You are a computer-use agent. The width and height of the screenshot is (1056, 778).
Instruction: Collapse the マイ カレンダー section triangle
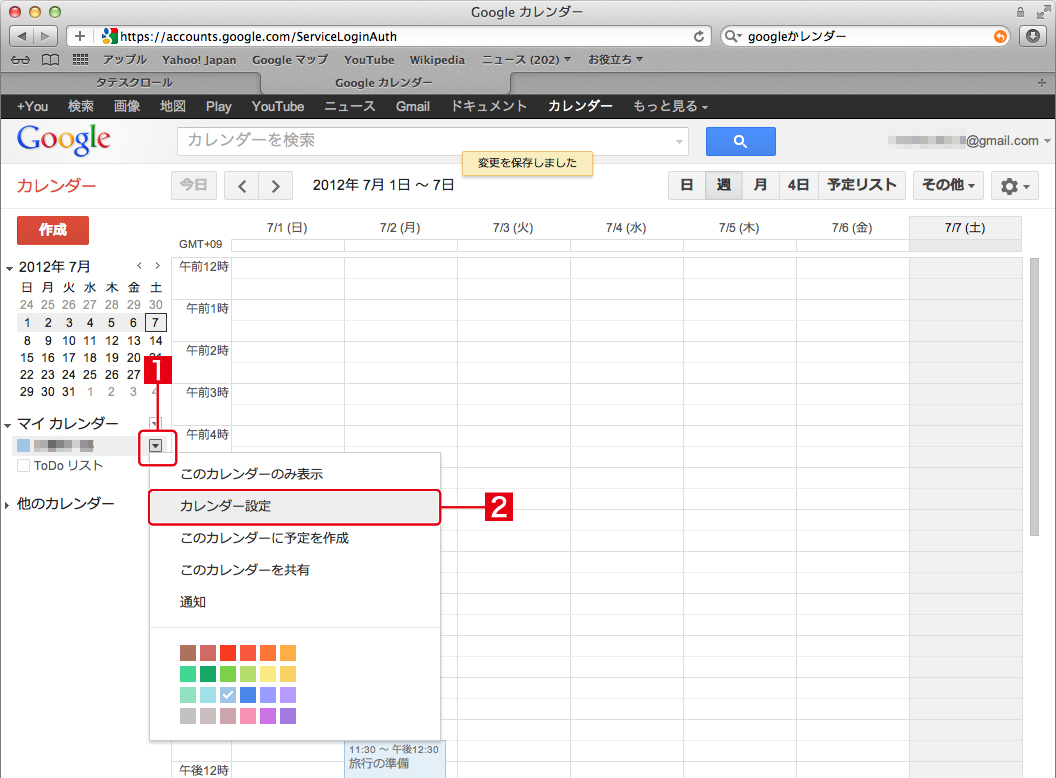pos(8,425)
